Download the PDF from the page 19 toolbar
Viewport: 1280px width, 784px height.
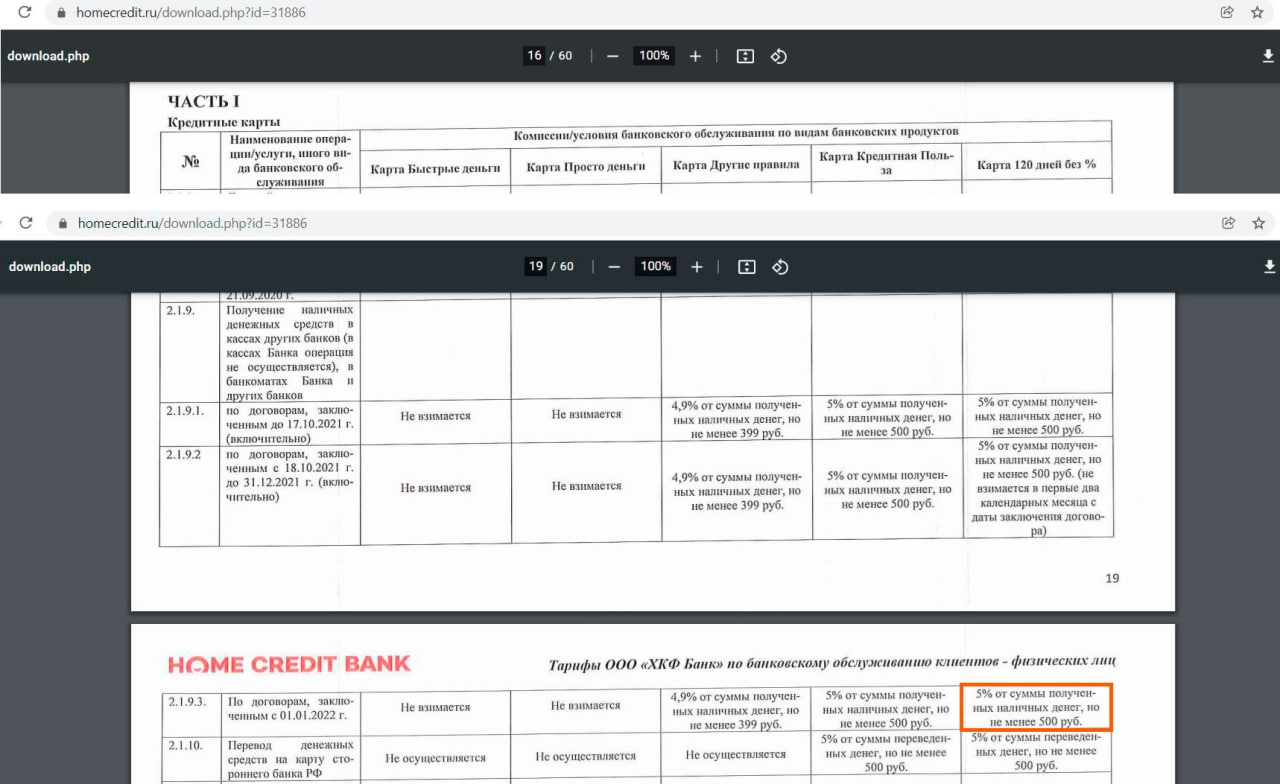click(x=1269, y=266)
